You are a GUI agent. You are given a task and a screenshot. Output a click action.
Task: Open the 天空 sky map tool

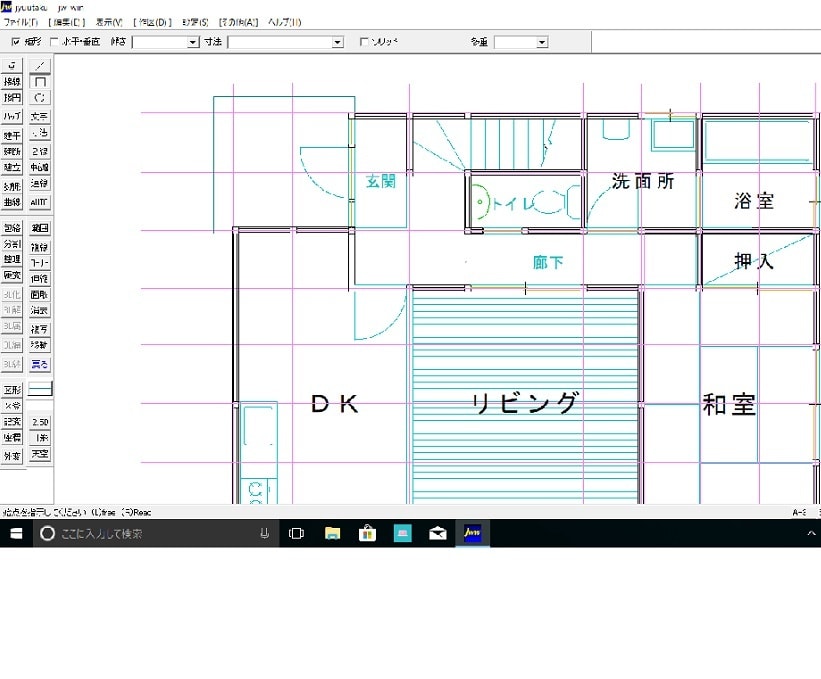tap(40, 454)
